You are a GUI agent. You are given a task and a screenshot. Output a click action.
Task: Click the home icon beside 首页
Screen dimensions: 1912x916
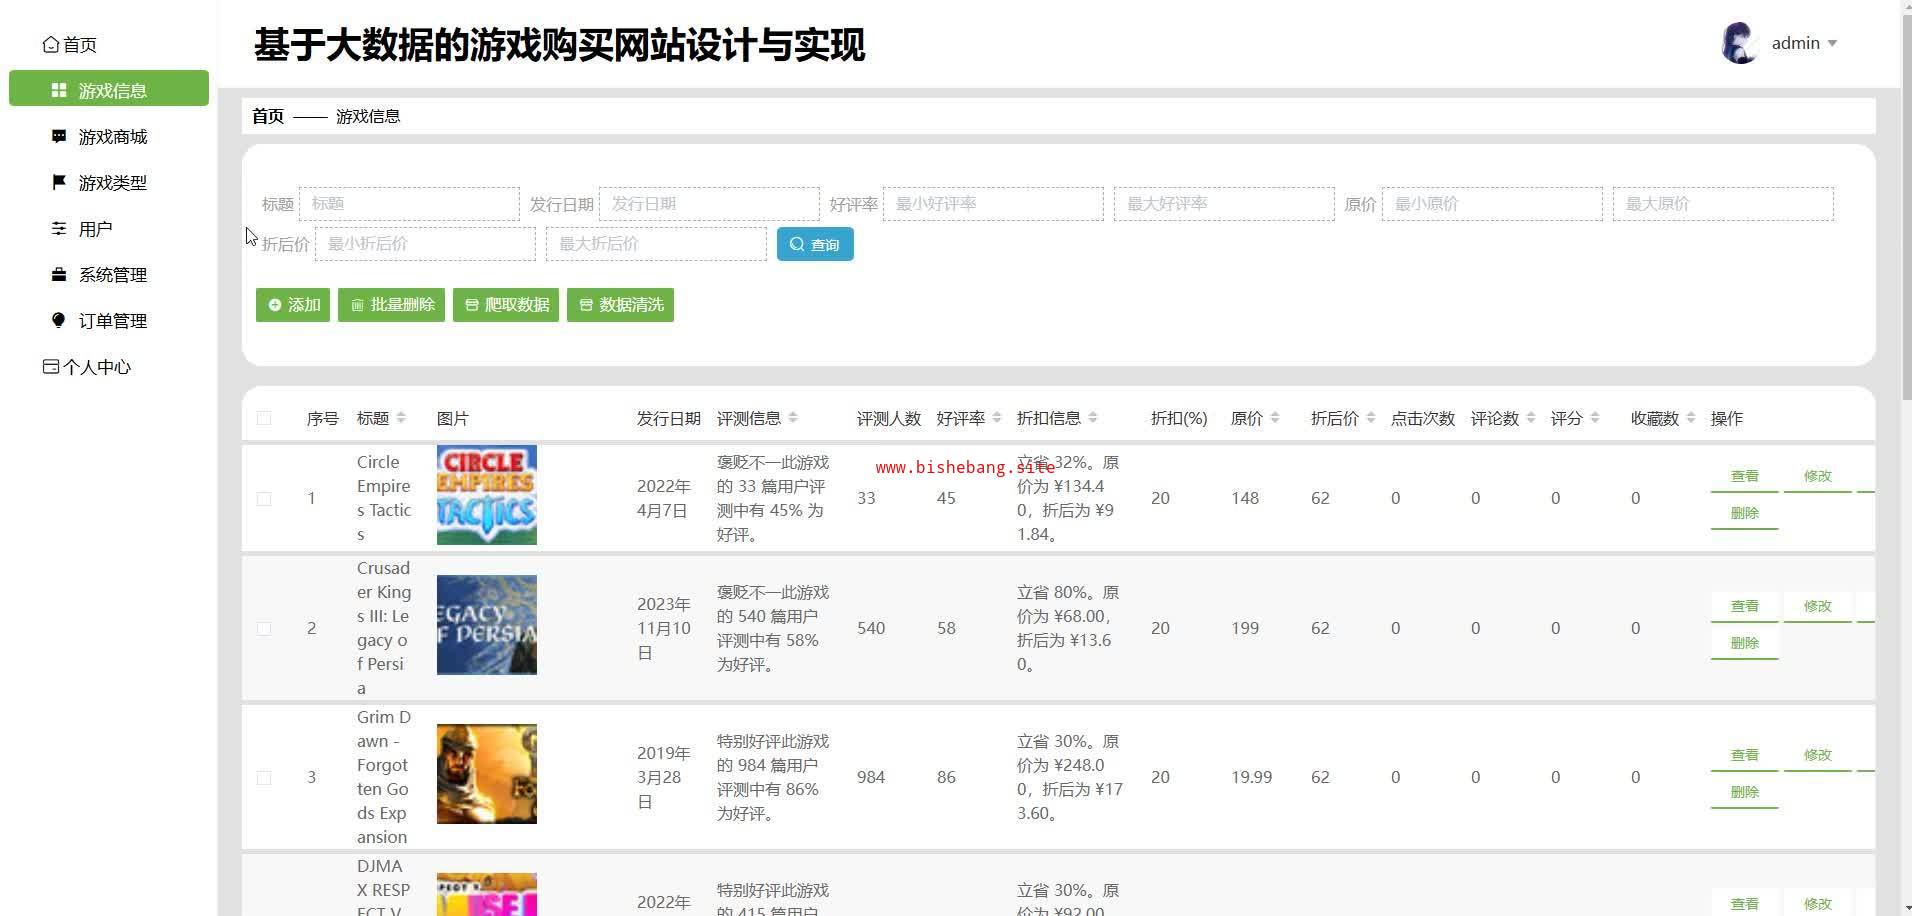(51, 45)
